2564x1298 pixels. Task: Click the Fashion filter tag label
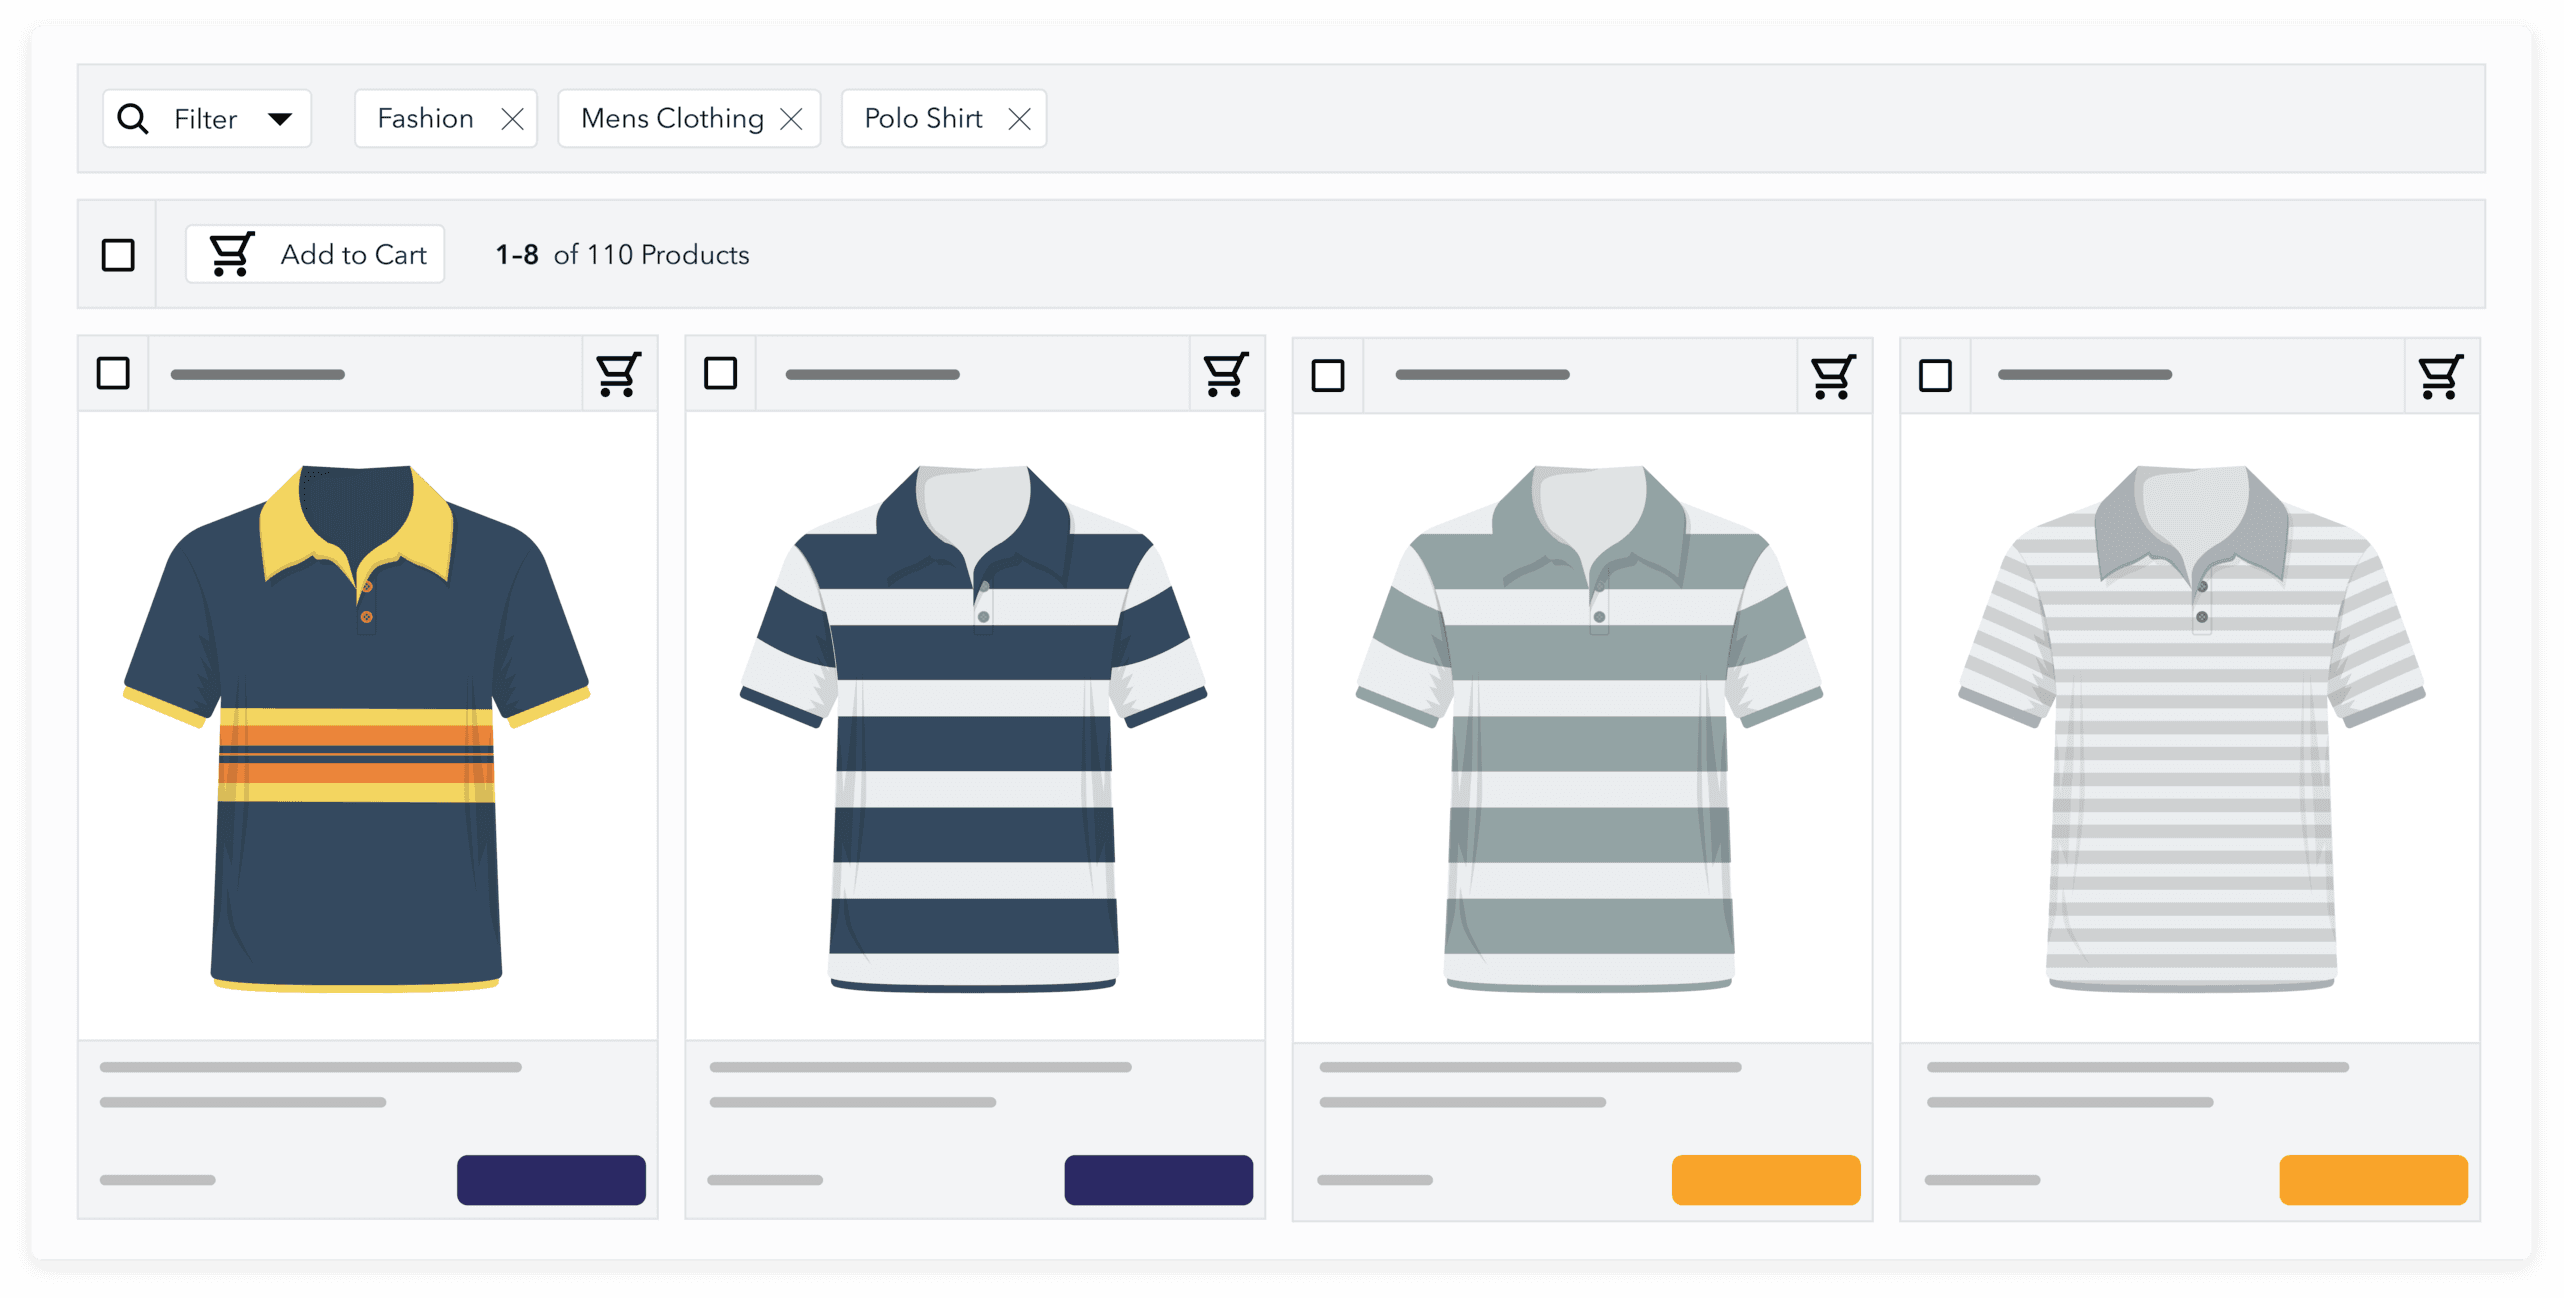[424, 118]
